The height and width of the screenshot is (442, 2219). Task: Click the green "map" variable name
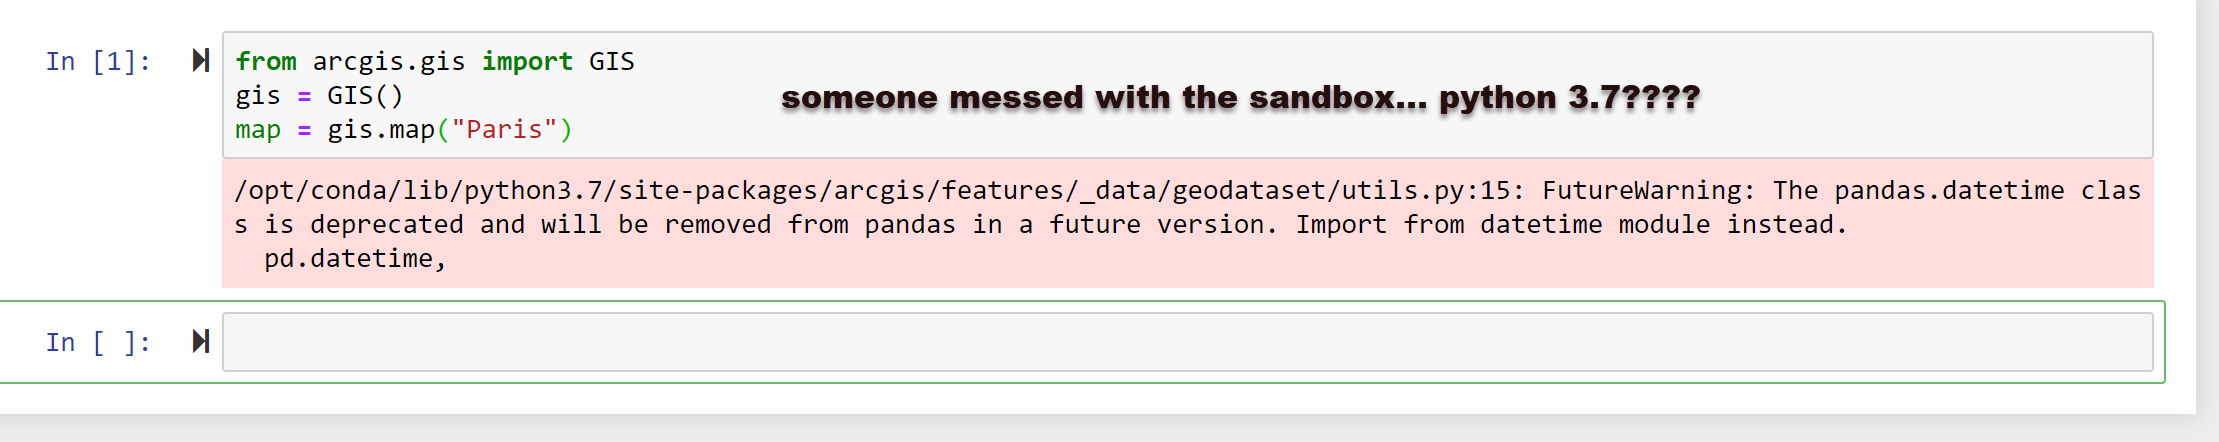[258, 130]
